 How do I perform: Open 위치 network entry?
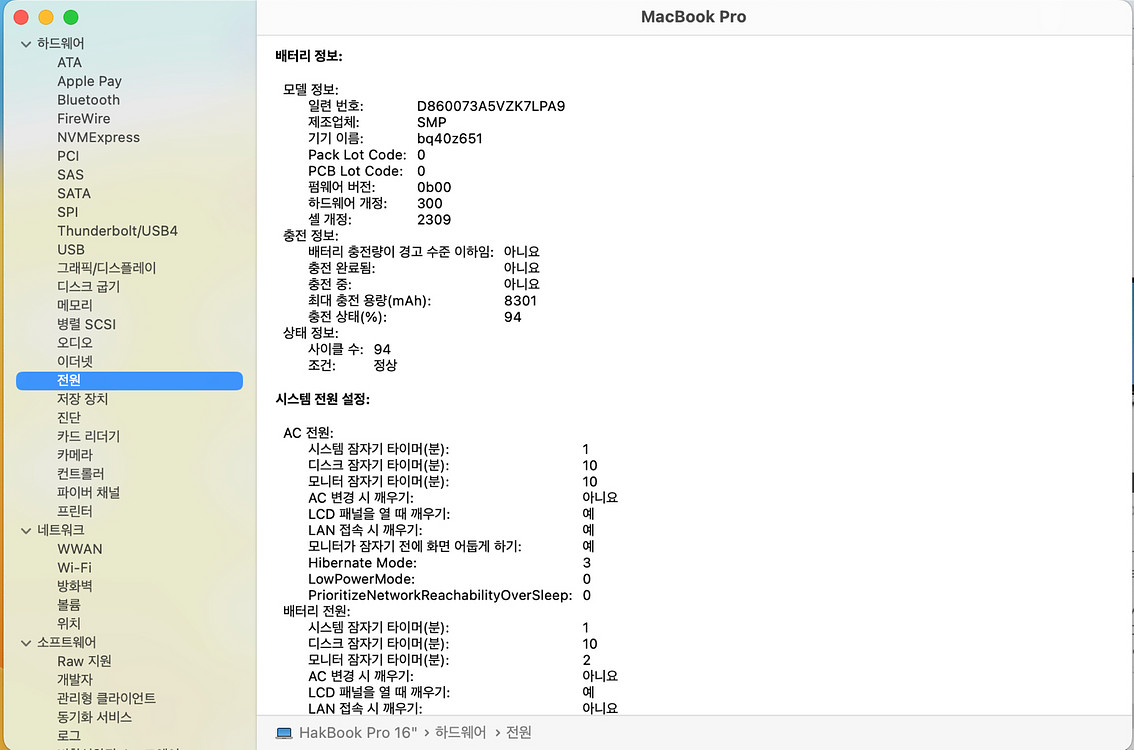[x=69, y=624]
